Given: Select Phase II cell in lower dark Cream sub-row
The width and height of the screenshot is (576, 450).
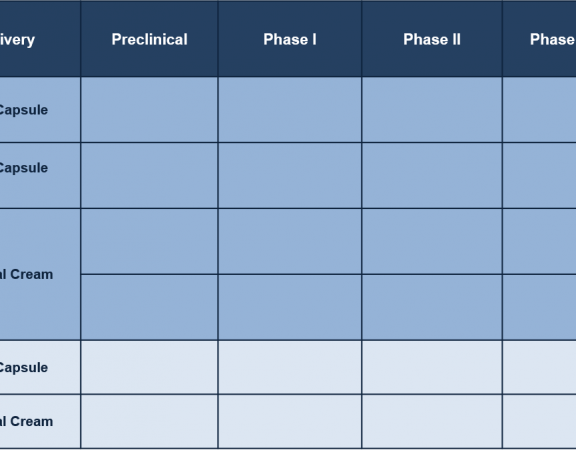Looking at the screenshot, I should [432, 307].
